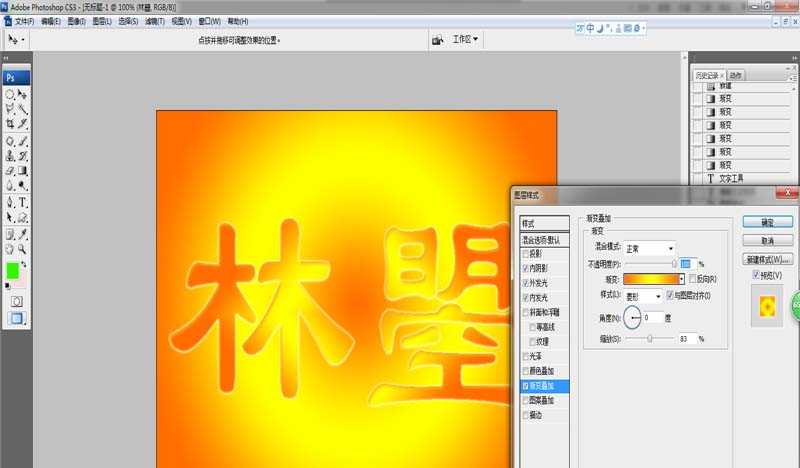
Task: Click the 新建样式 New Style button
Action: point(768,259)
